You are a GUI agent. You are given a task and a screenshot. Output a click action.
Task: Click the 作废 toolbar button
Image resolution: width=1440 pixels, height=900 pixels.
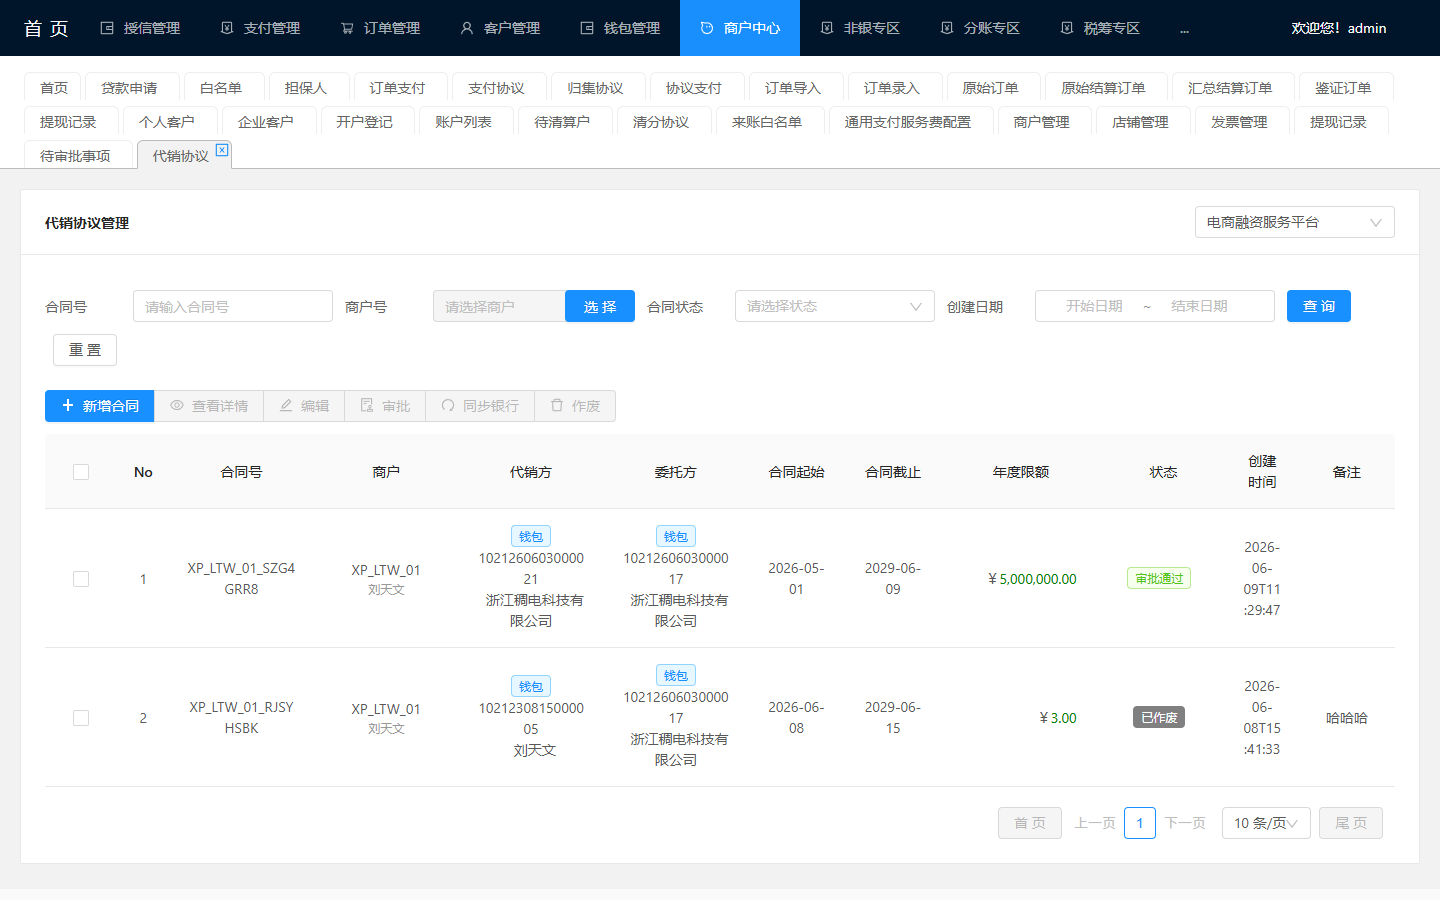click(575, 406)
